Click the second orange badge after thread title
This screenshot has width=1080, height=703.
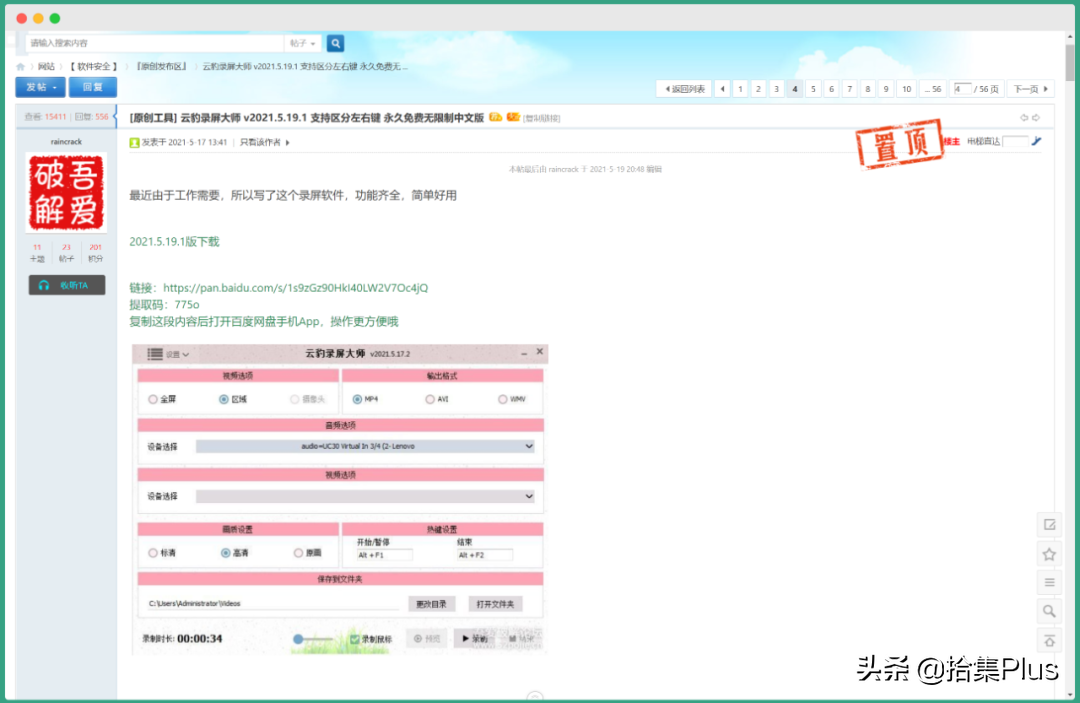point(512,118)
